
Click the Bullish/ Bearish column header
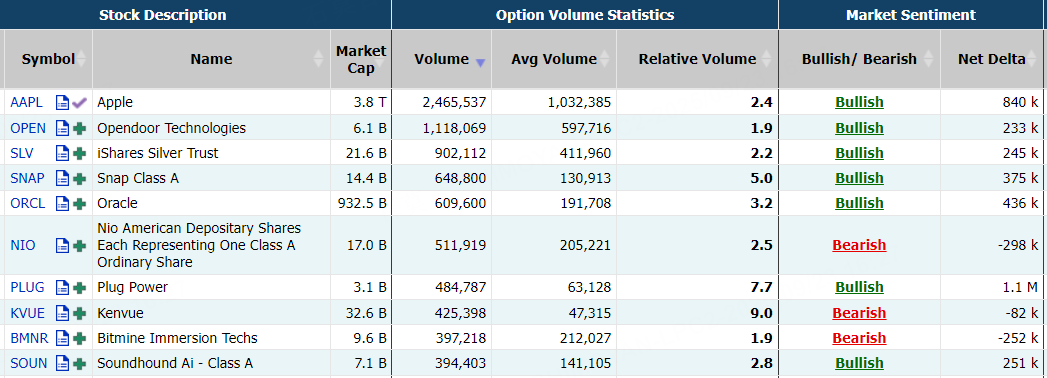tap(859, 59)
